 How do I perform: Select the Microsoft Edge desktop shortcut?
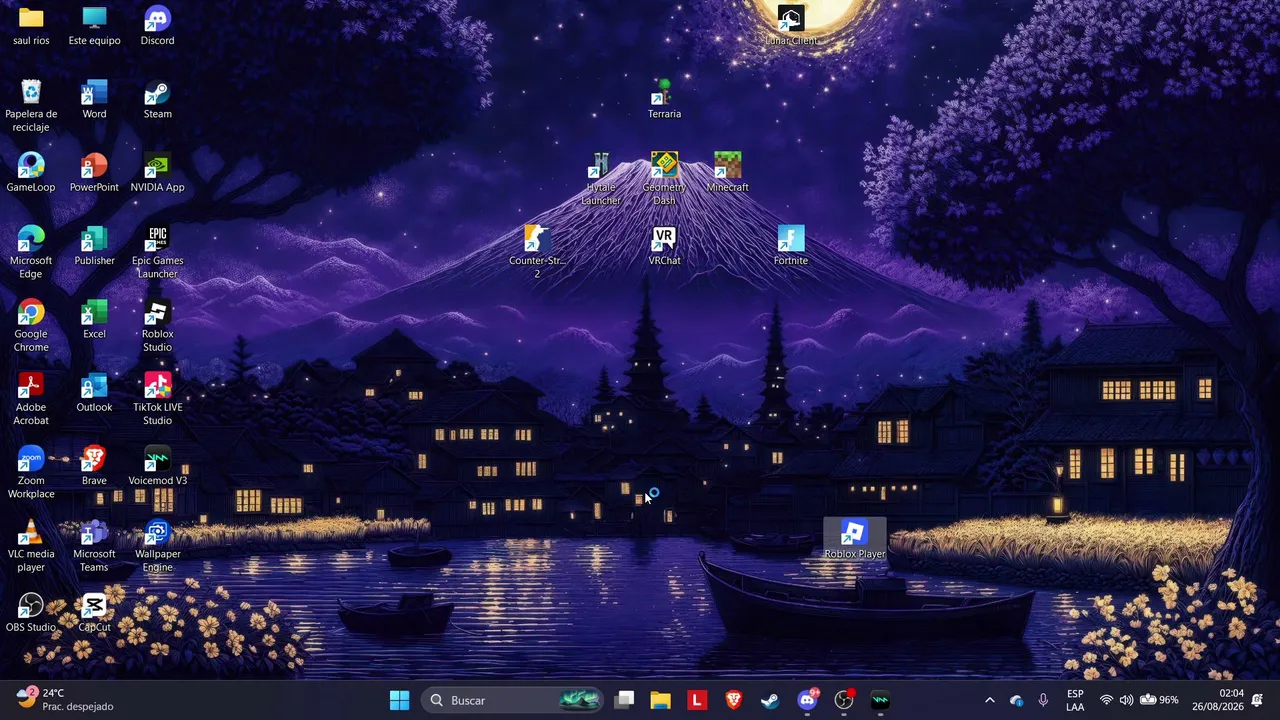pos(31,252)
